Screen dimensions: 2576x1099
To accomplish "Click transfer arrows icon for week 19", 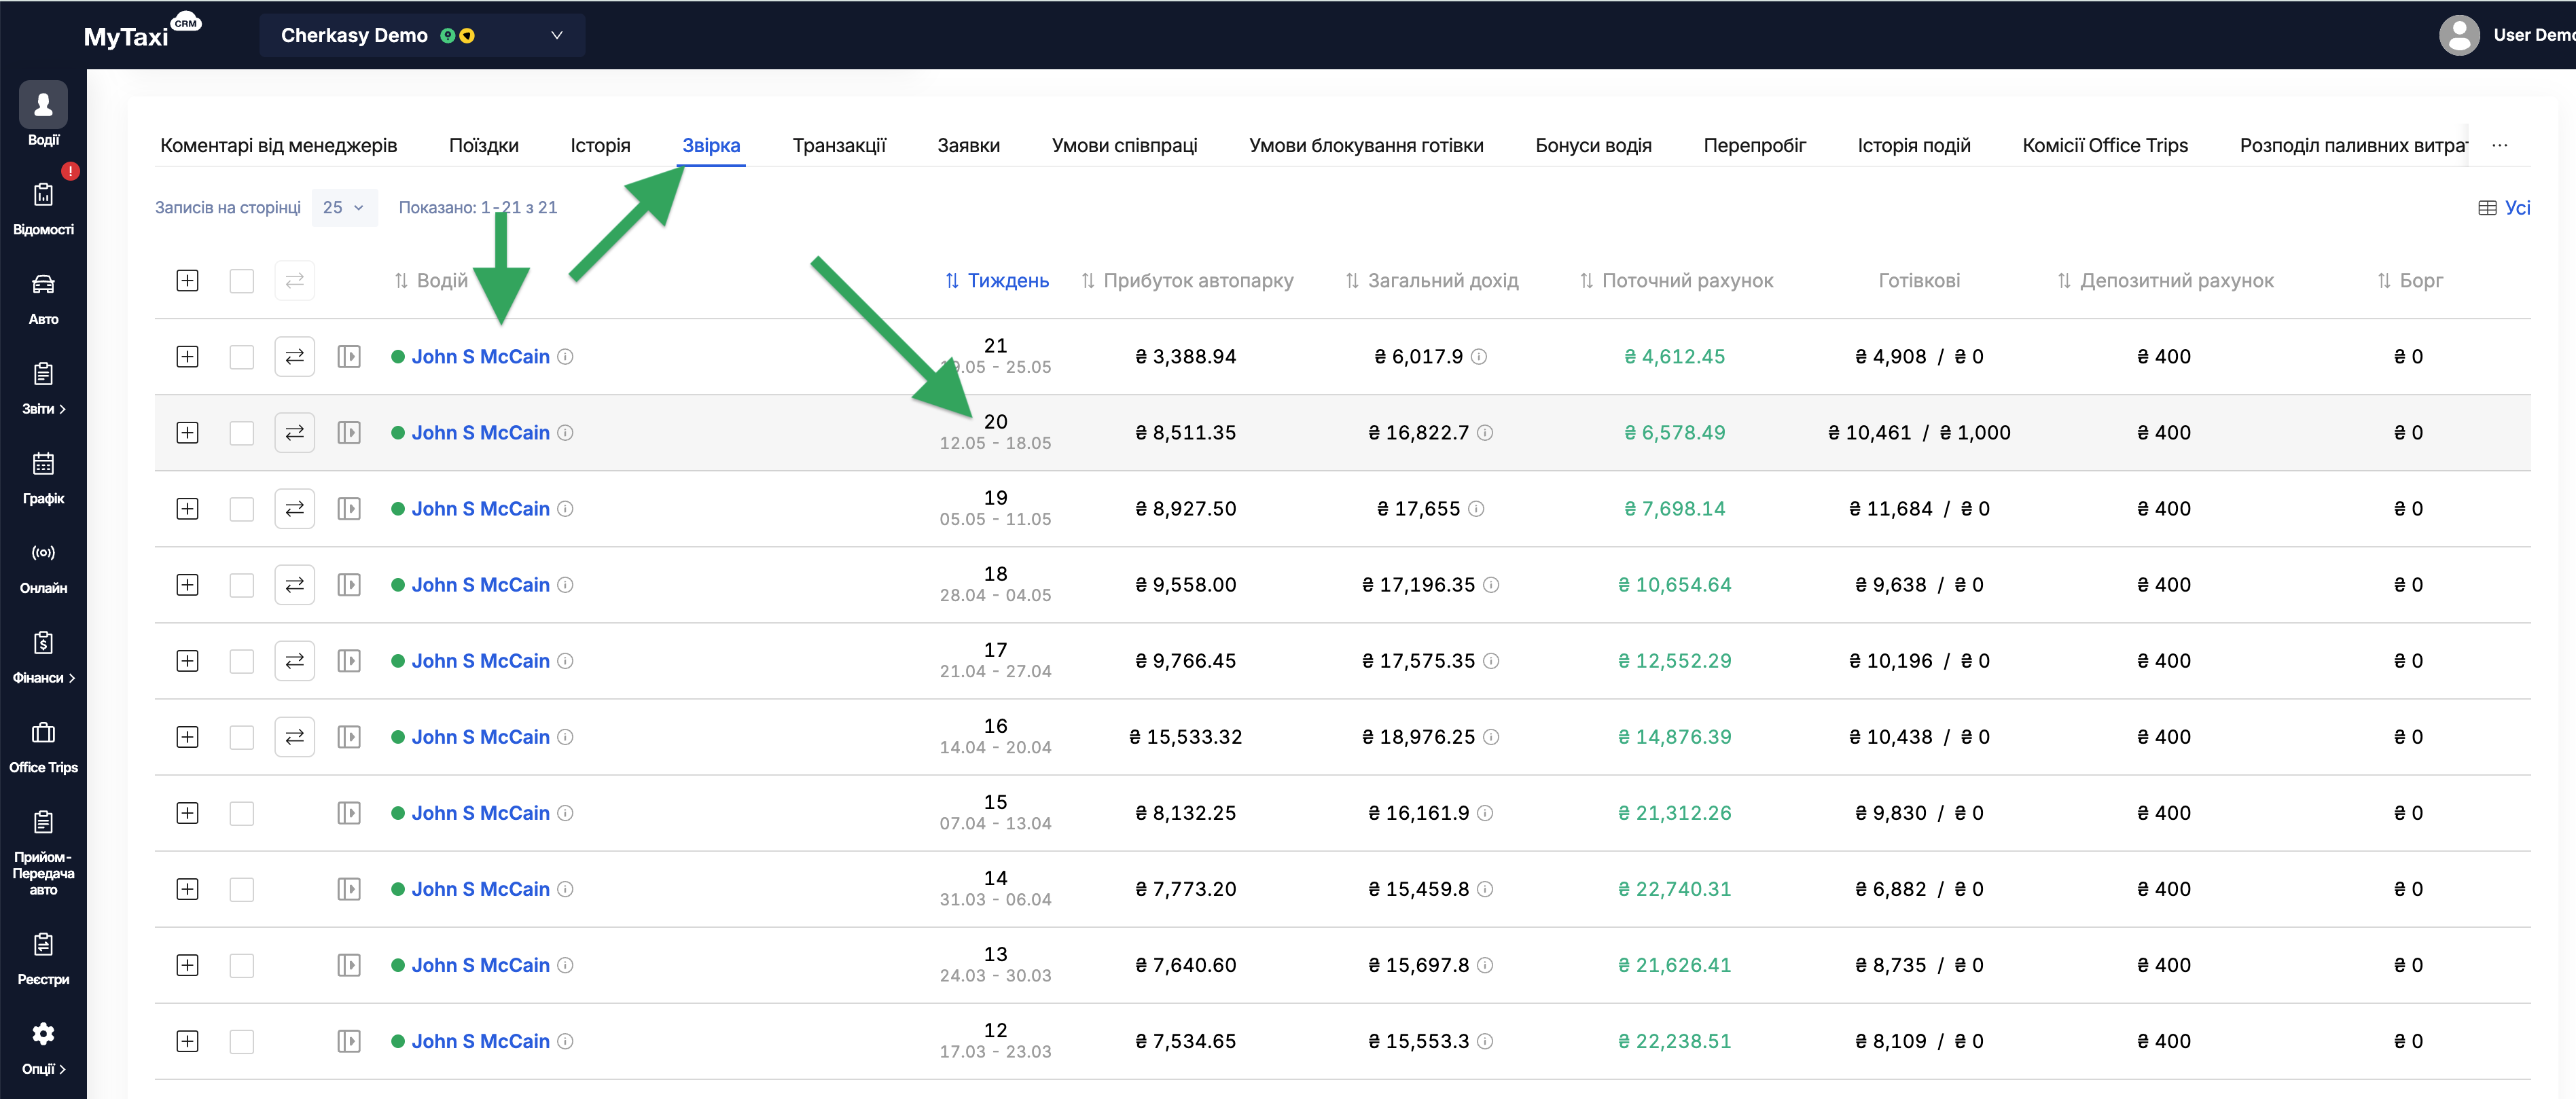I will click(x=295, y=509).
